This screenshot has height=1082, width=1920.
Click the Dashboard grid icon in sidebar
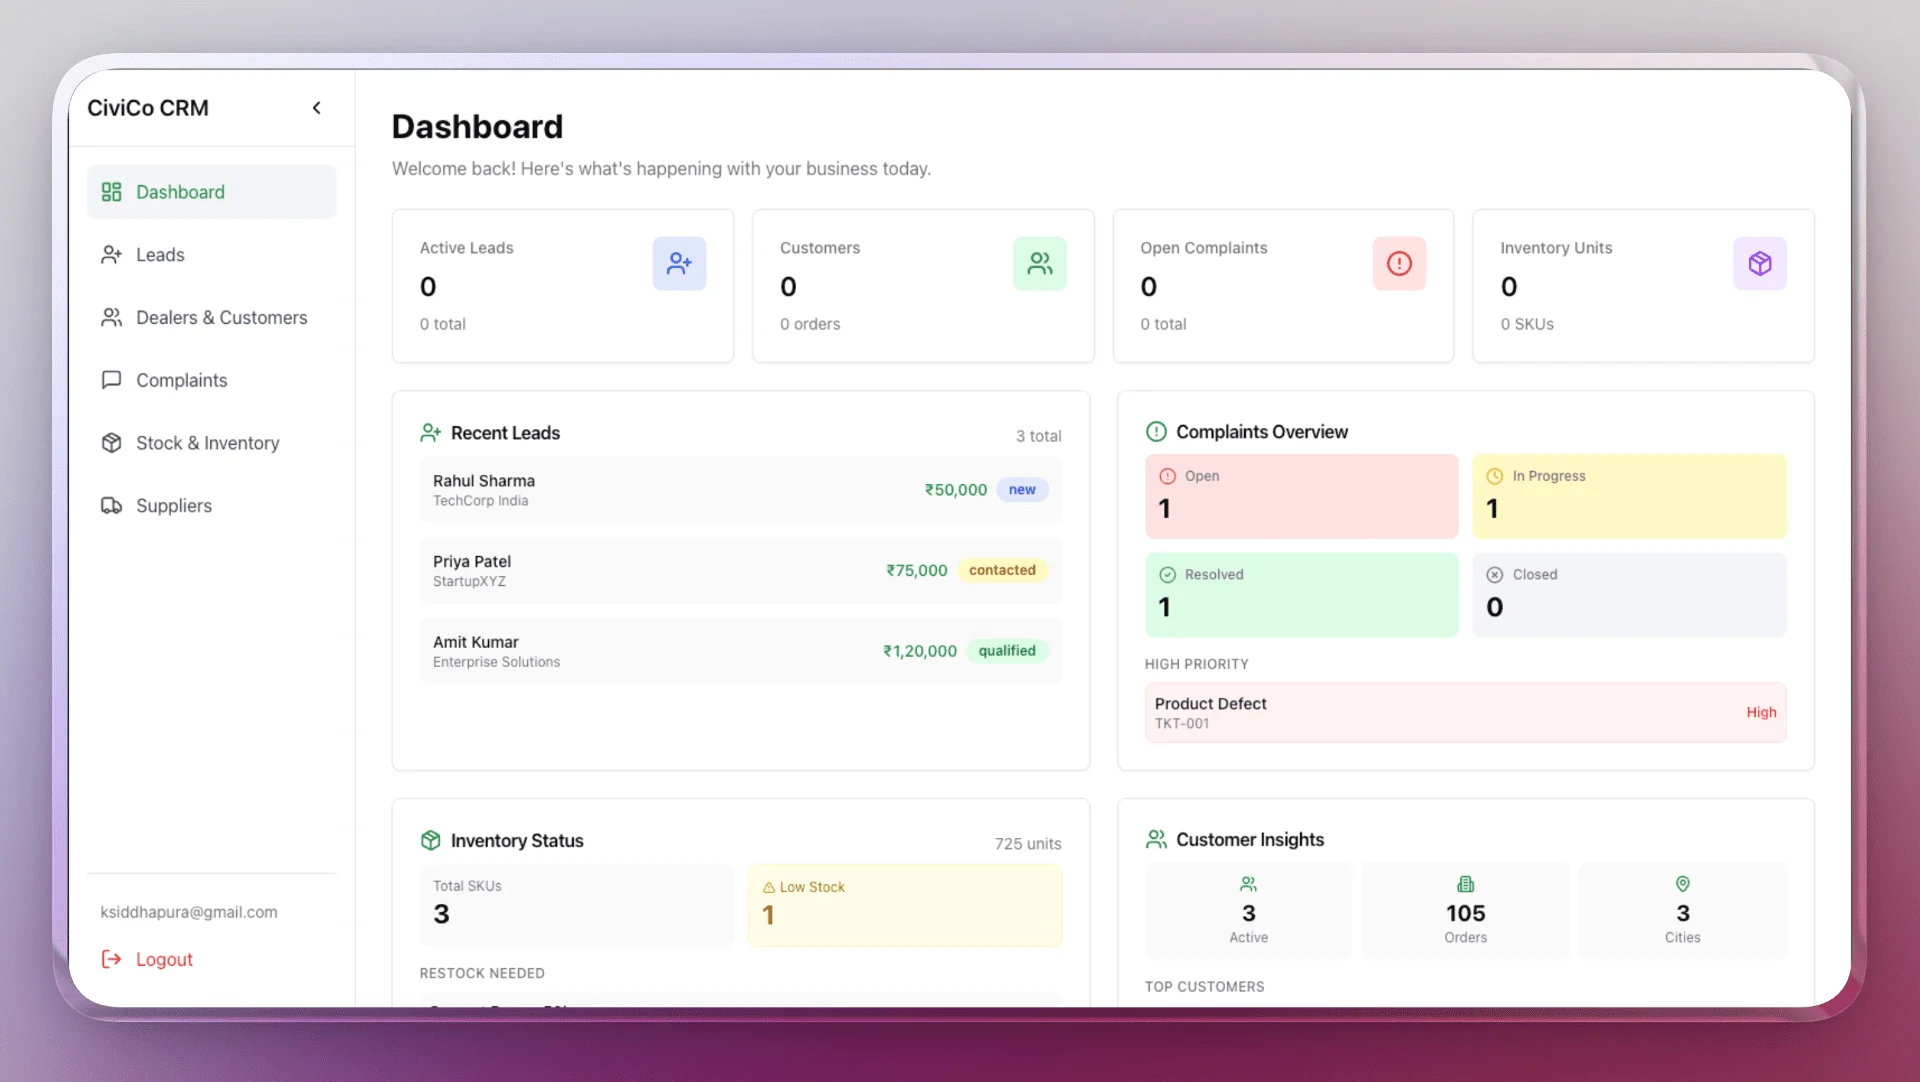pyautogui.click(x=111, y=192)
